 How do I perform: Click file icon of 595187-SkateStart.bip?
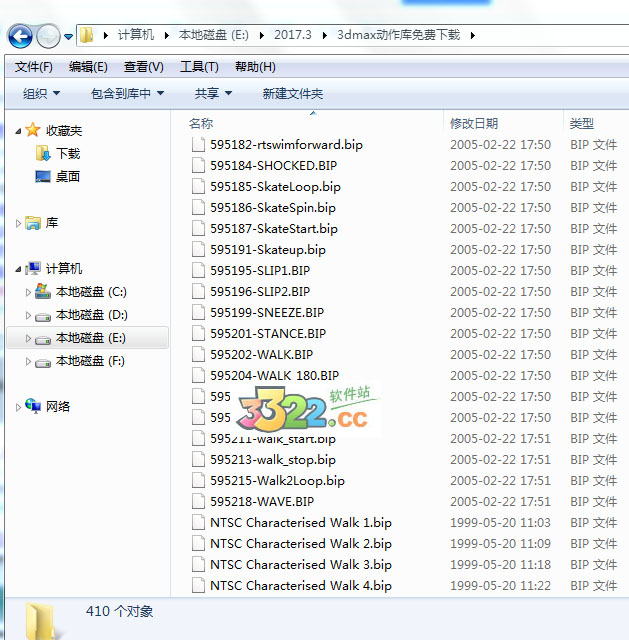click(198, 229)
